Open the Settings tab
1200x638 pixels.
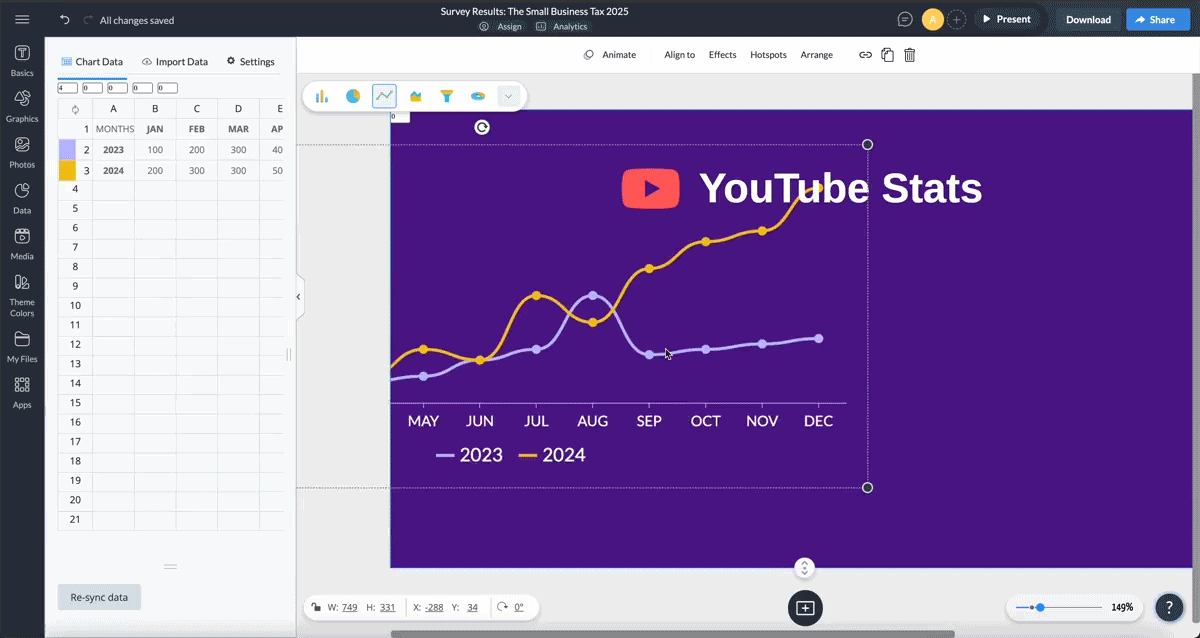pyautogui.click(x=250, y=61)
